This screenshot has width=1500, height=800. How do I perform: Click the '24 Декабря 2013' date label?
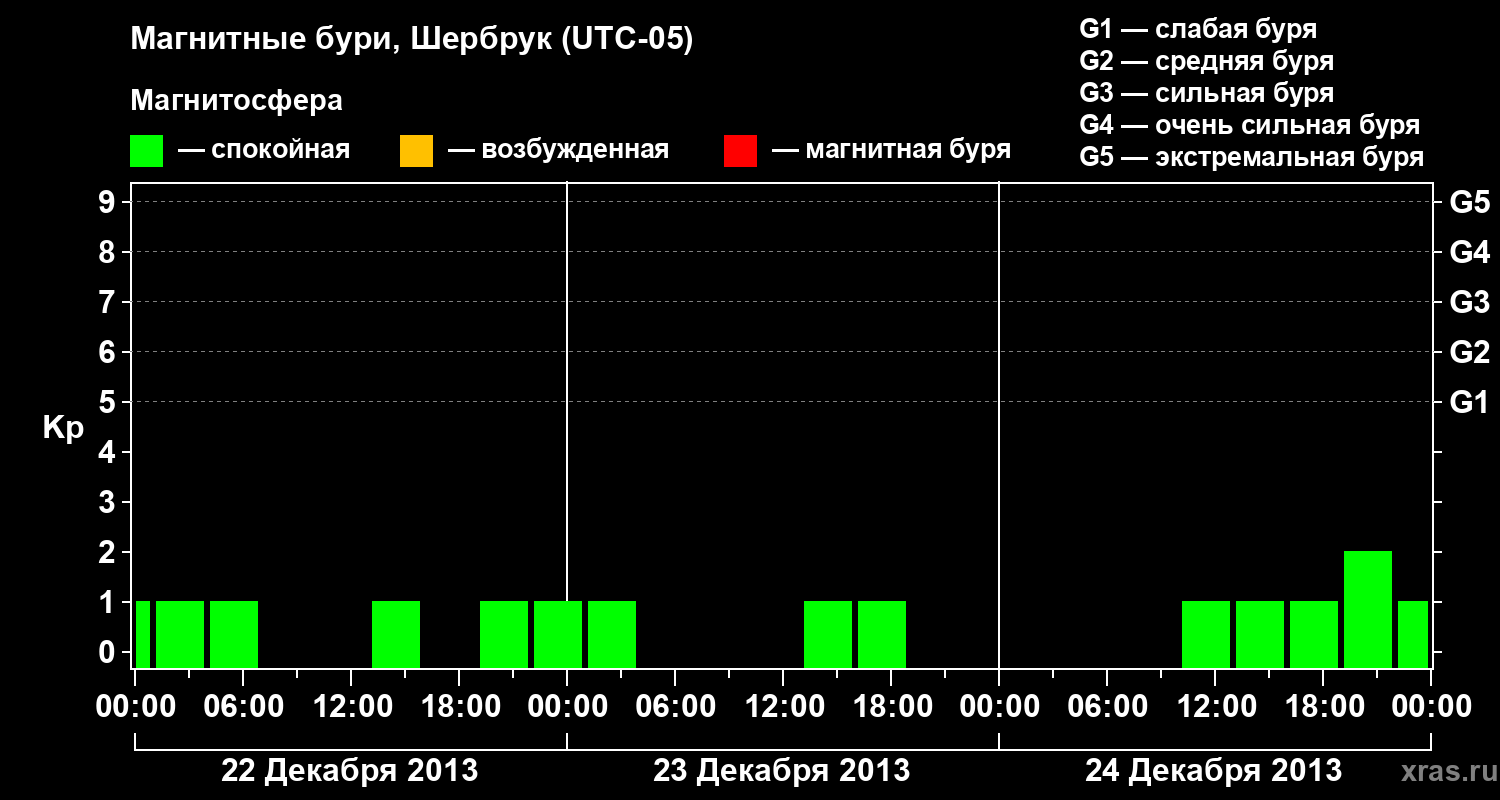point(1213,770)
